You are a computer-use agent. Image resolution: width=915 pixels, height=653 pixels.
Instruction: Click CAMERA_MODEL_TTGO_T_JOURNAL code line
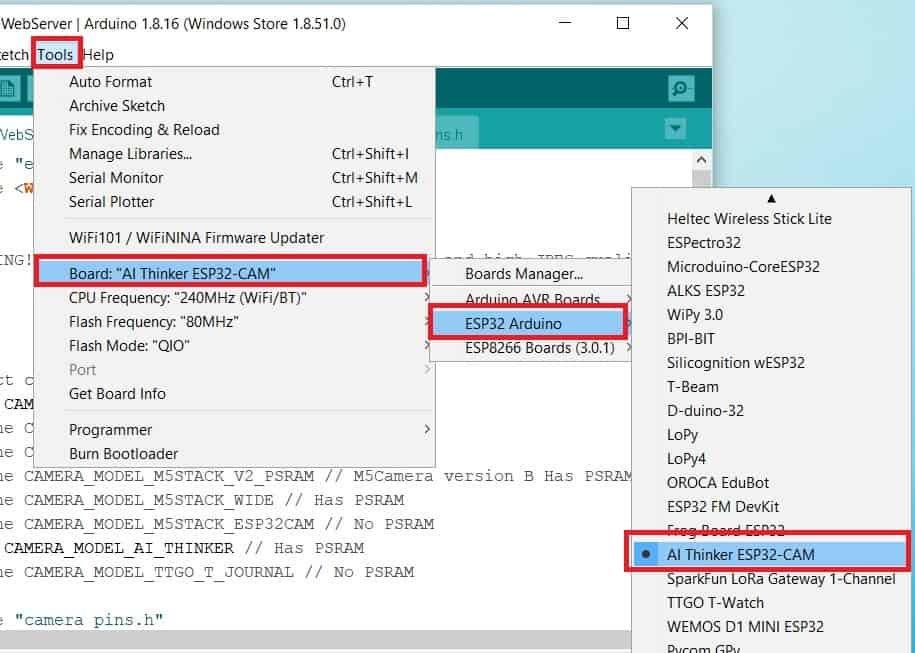(x=207, y=572)
